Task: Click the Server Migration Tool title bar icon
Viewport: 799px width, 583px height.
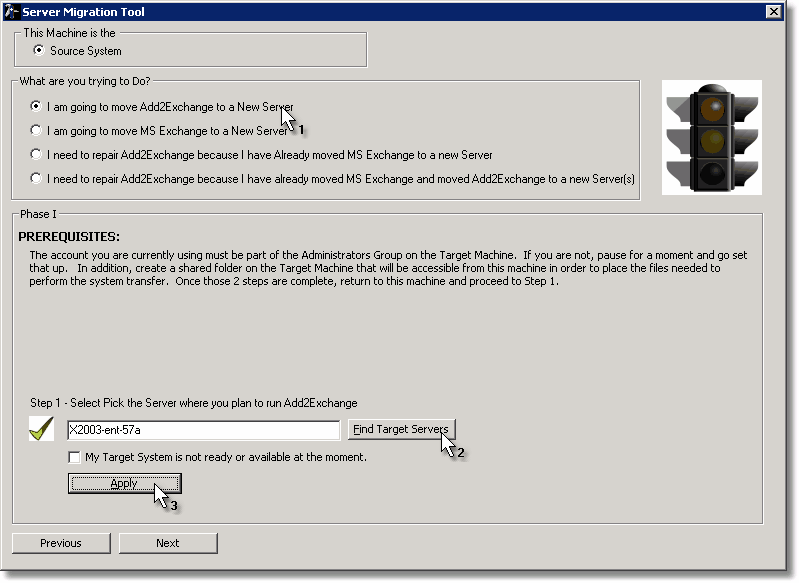Action: (x=11, y=11)
